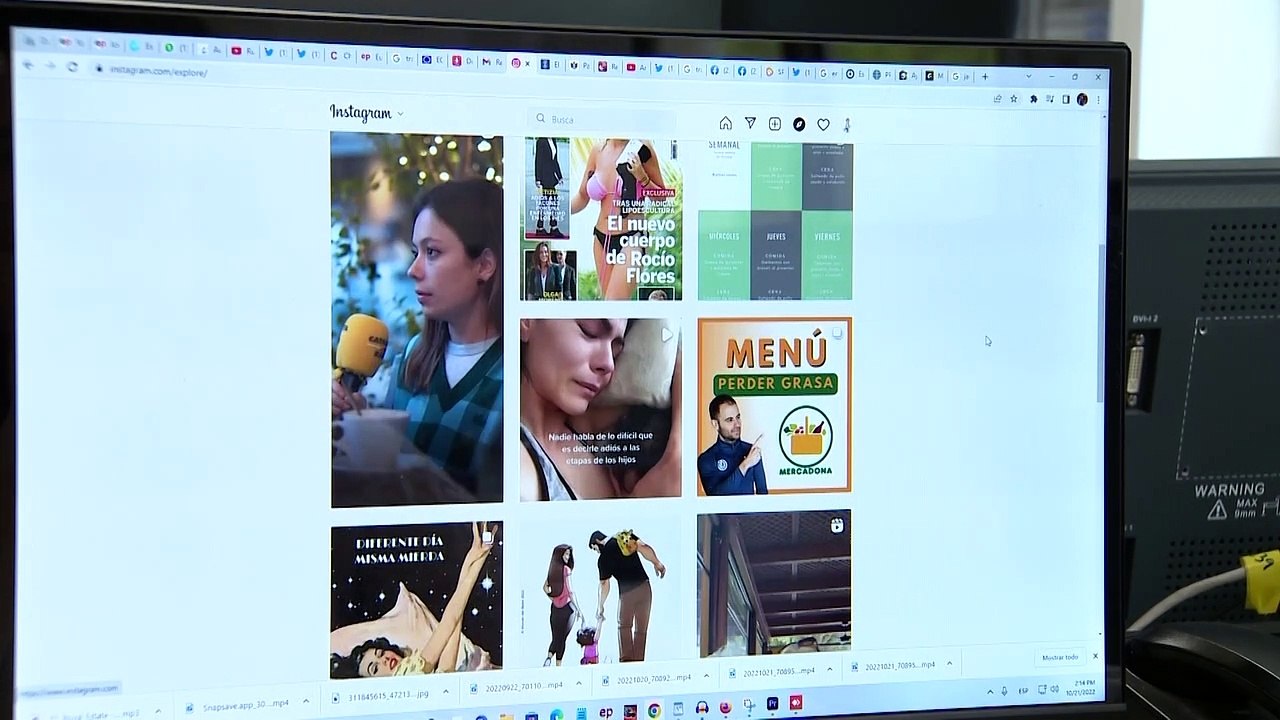Reload the Instagram page
The image size is (1280, 720).
(x=72, y=67)
